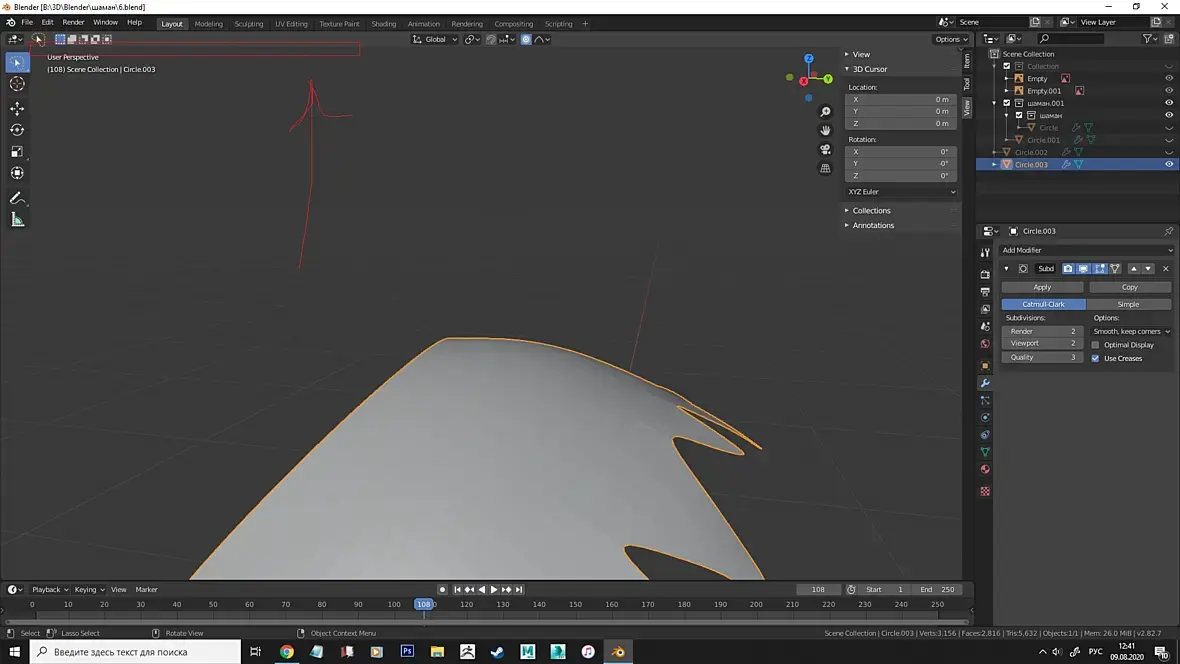The width and height of the screenshot is (1180, 664).
Task: Select the Measure ruler tool
Action: coord(17,220)
